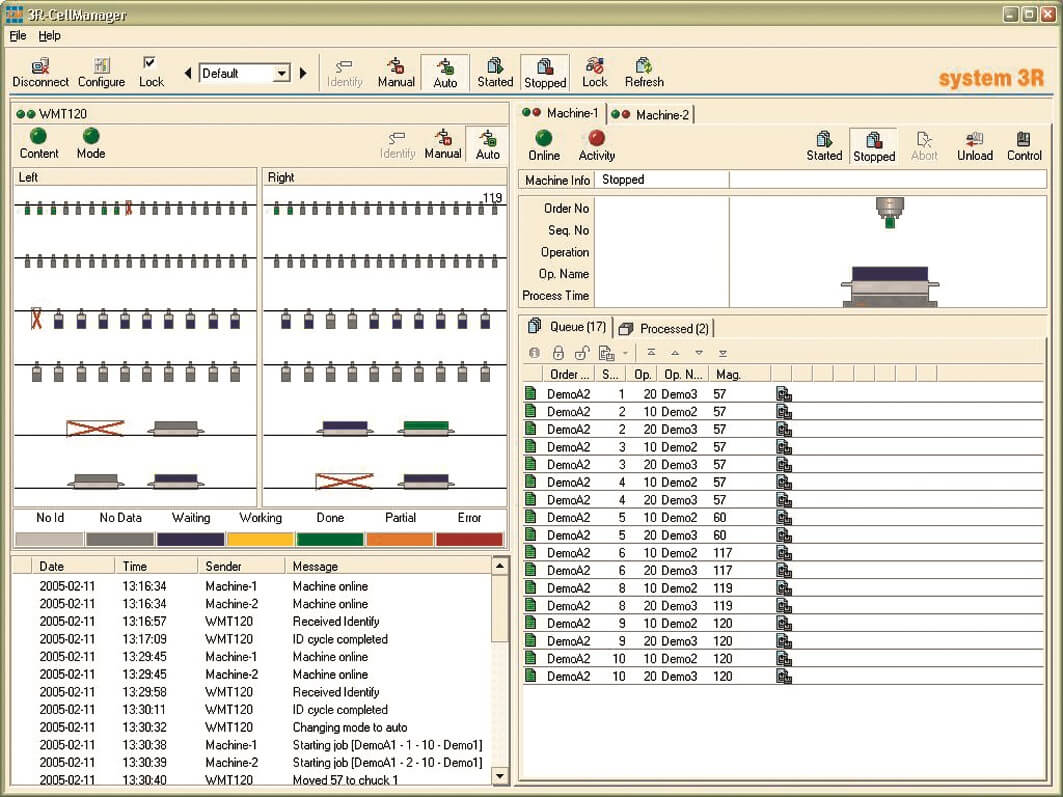Go to next layout with right arrow
The height and width of the screenshot is (797, 1063).
pos(303,73)
